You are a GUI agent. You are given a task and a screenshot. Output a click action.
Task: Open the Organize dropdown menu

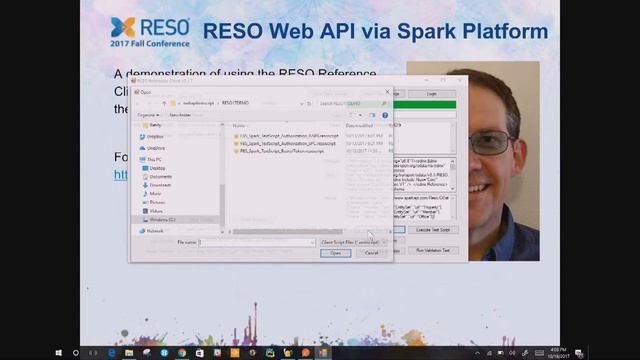[148, 115]
